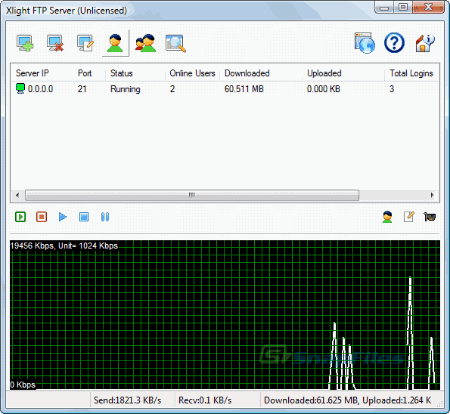Open the help question mark icon
The image size is (450, 414).
click(x=394, y=43)
